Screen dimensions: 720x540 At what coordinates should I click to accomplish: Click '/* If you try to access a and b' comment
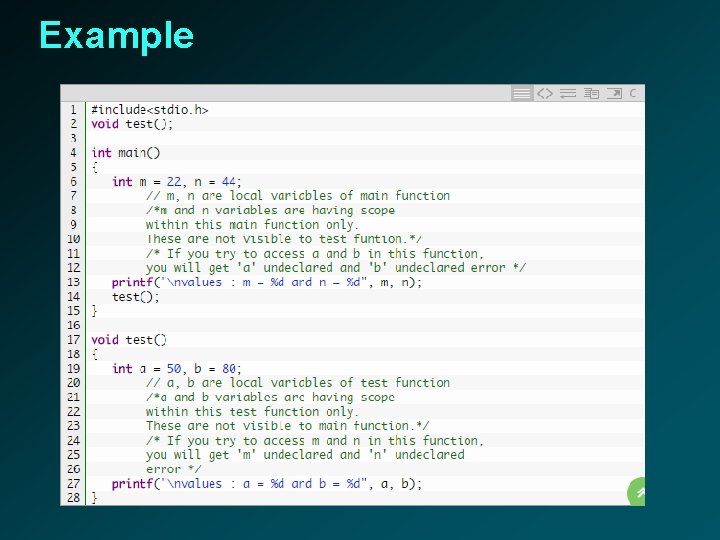coord(315,254)
